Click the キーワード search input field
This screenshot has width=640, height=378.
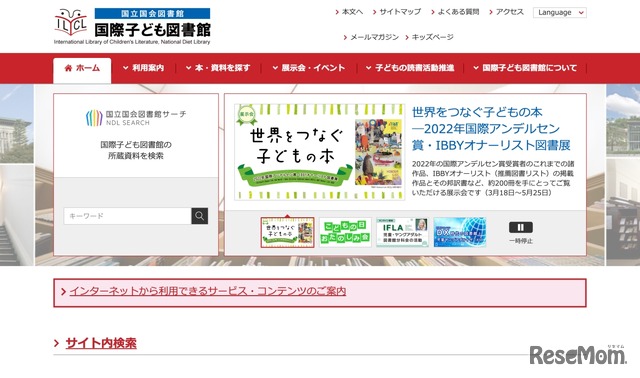[x=127, y=216]
